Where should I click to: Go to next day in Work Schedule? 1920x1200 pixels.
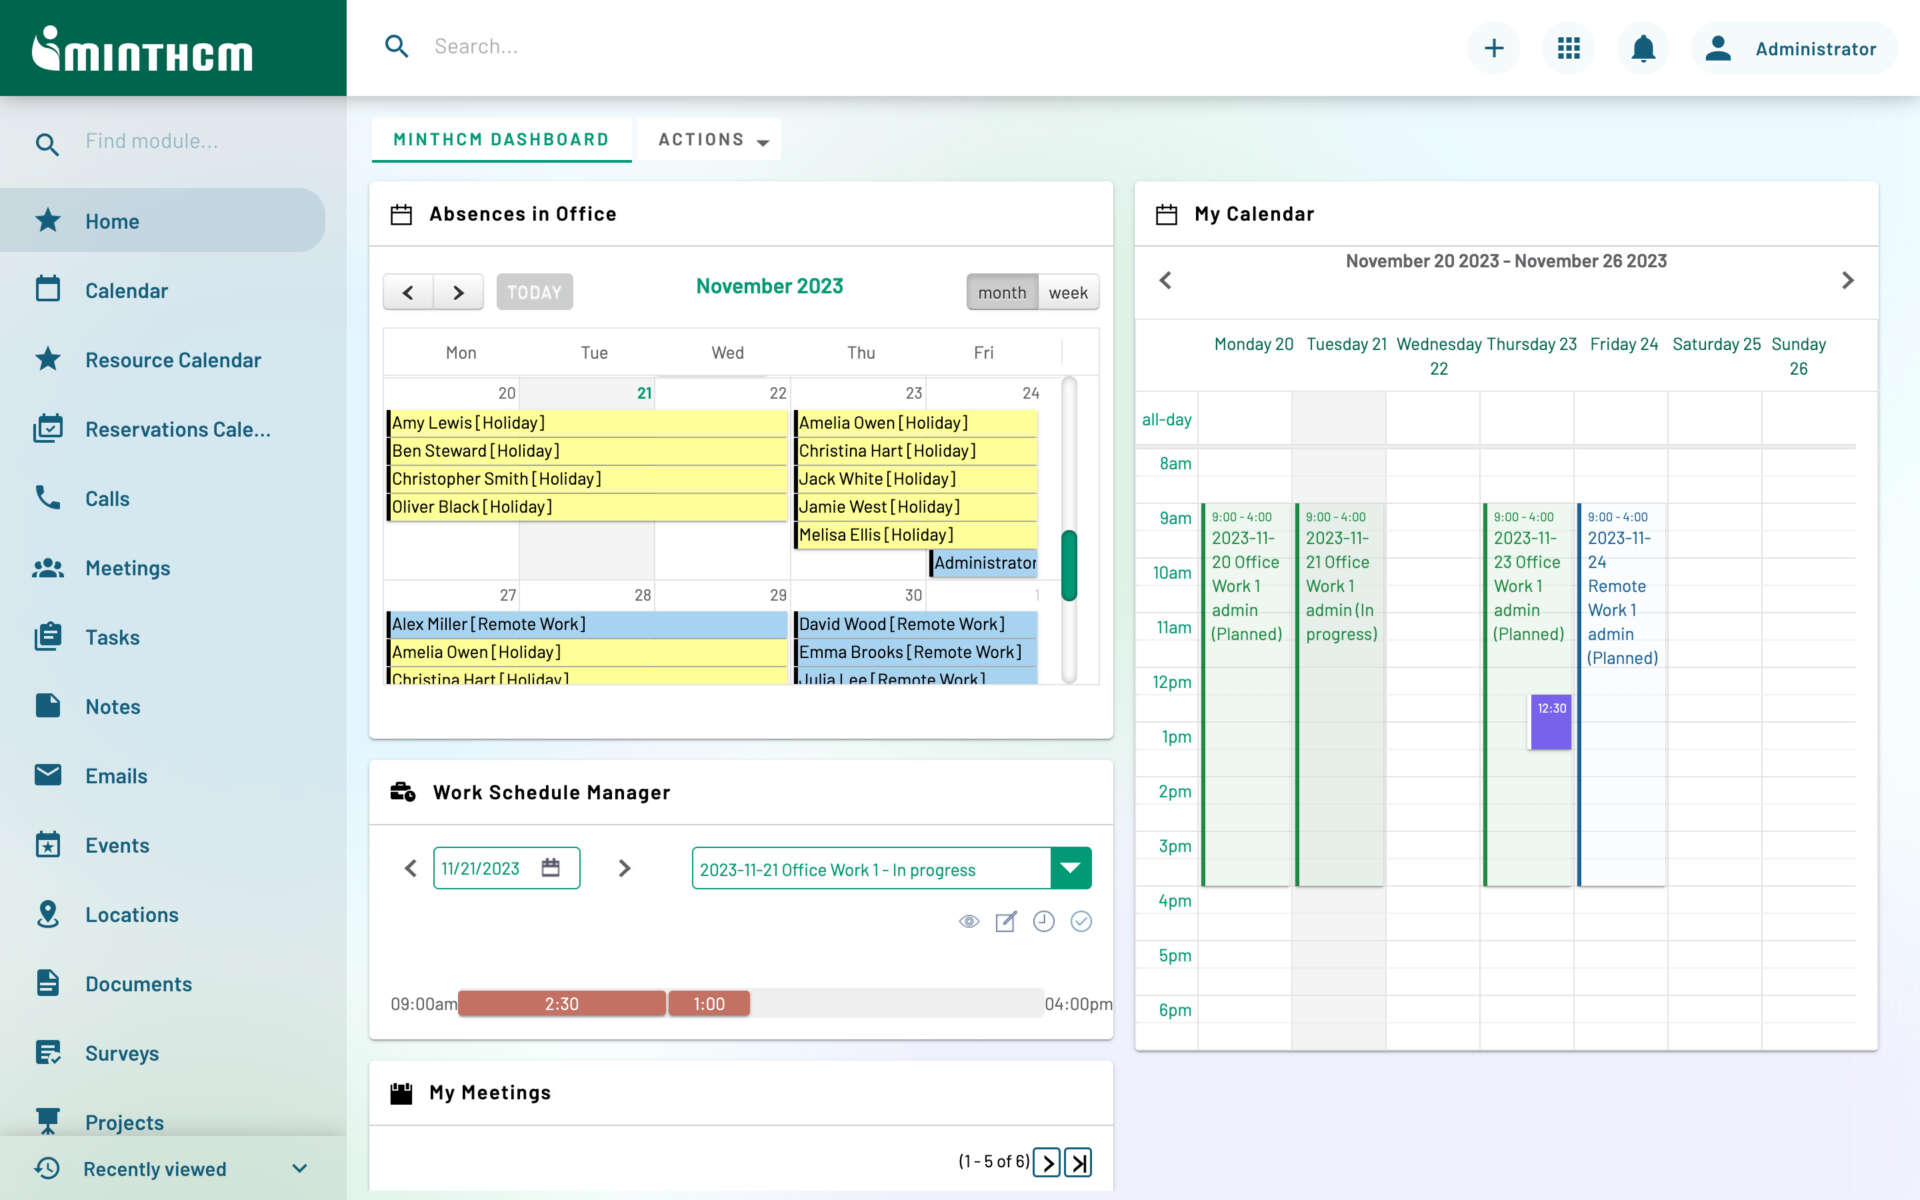tap(625, 868)
